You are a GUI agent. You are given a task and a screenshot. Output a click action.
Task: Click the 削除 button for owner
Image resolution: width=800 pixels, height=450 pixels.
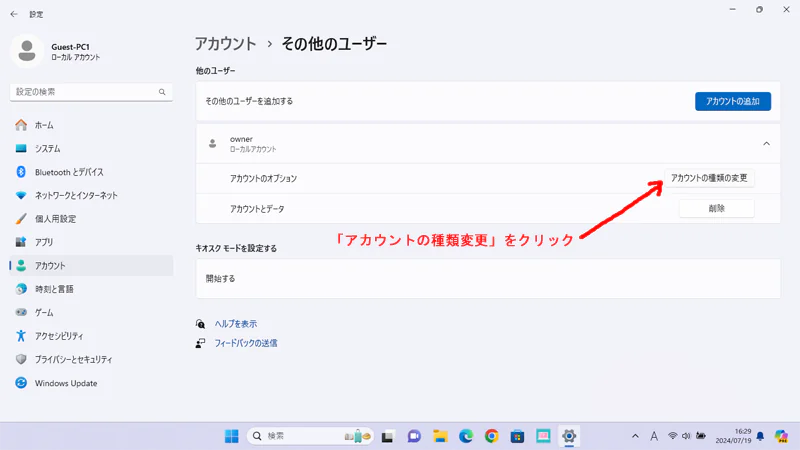[x=716, y=208]
